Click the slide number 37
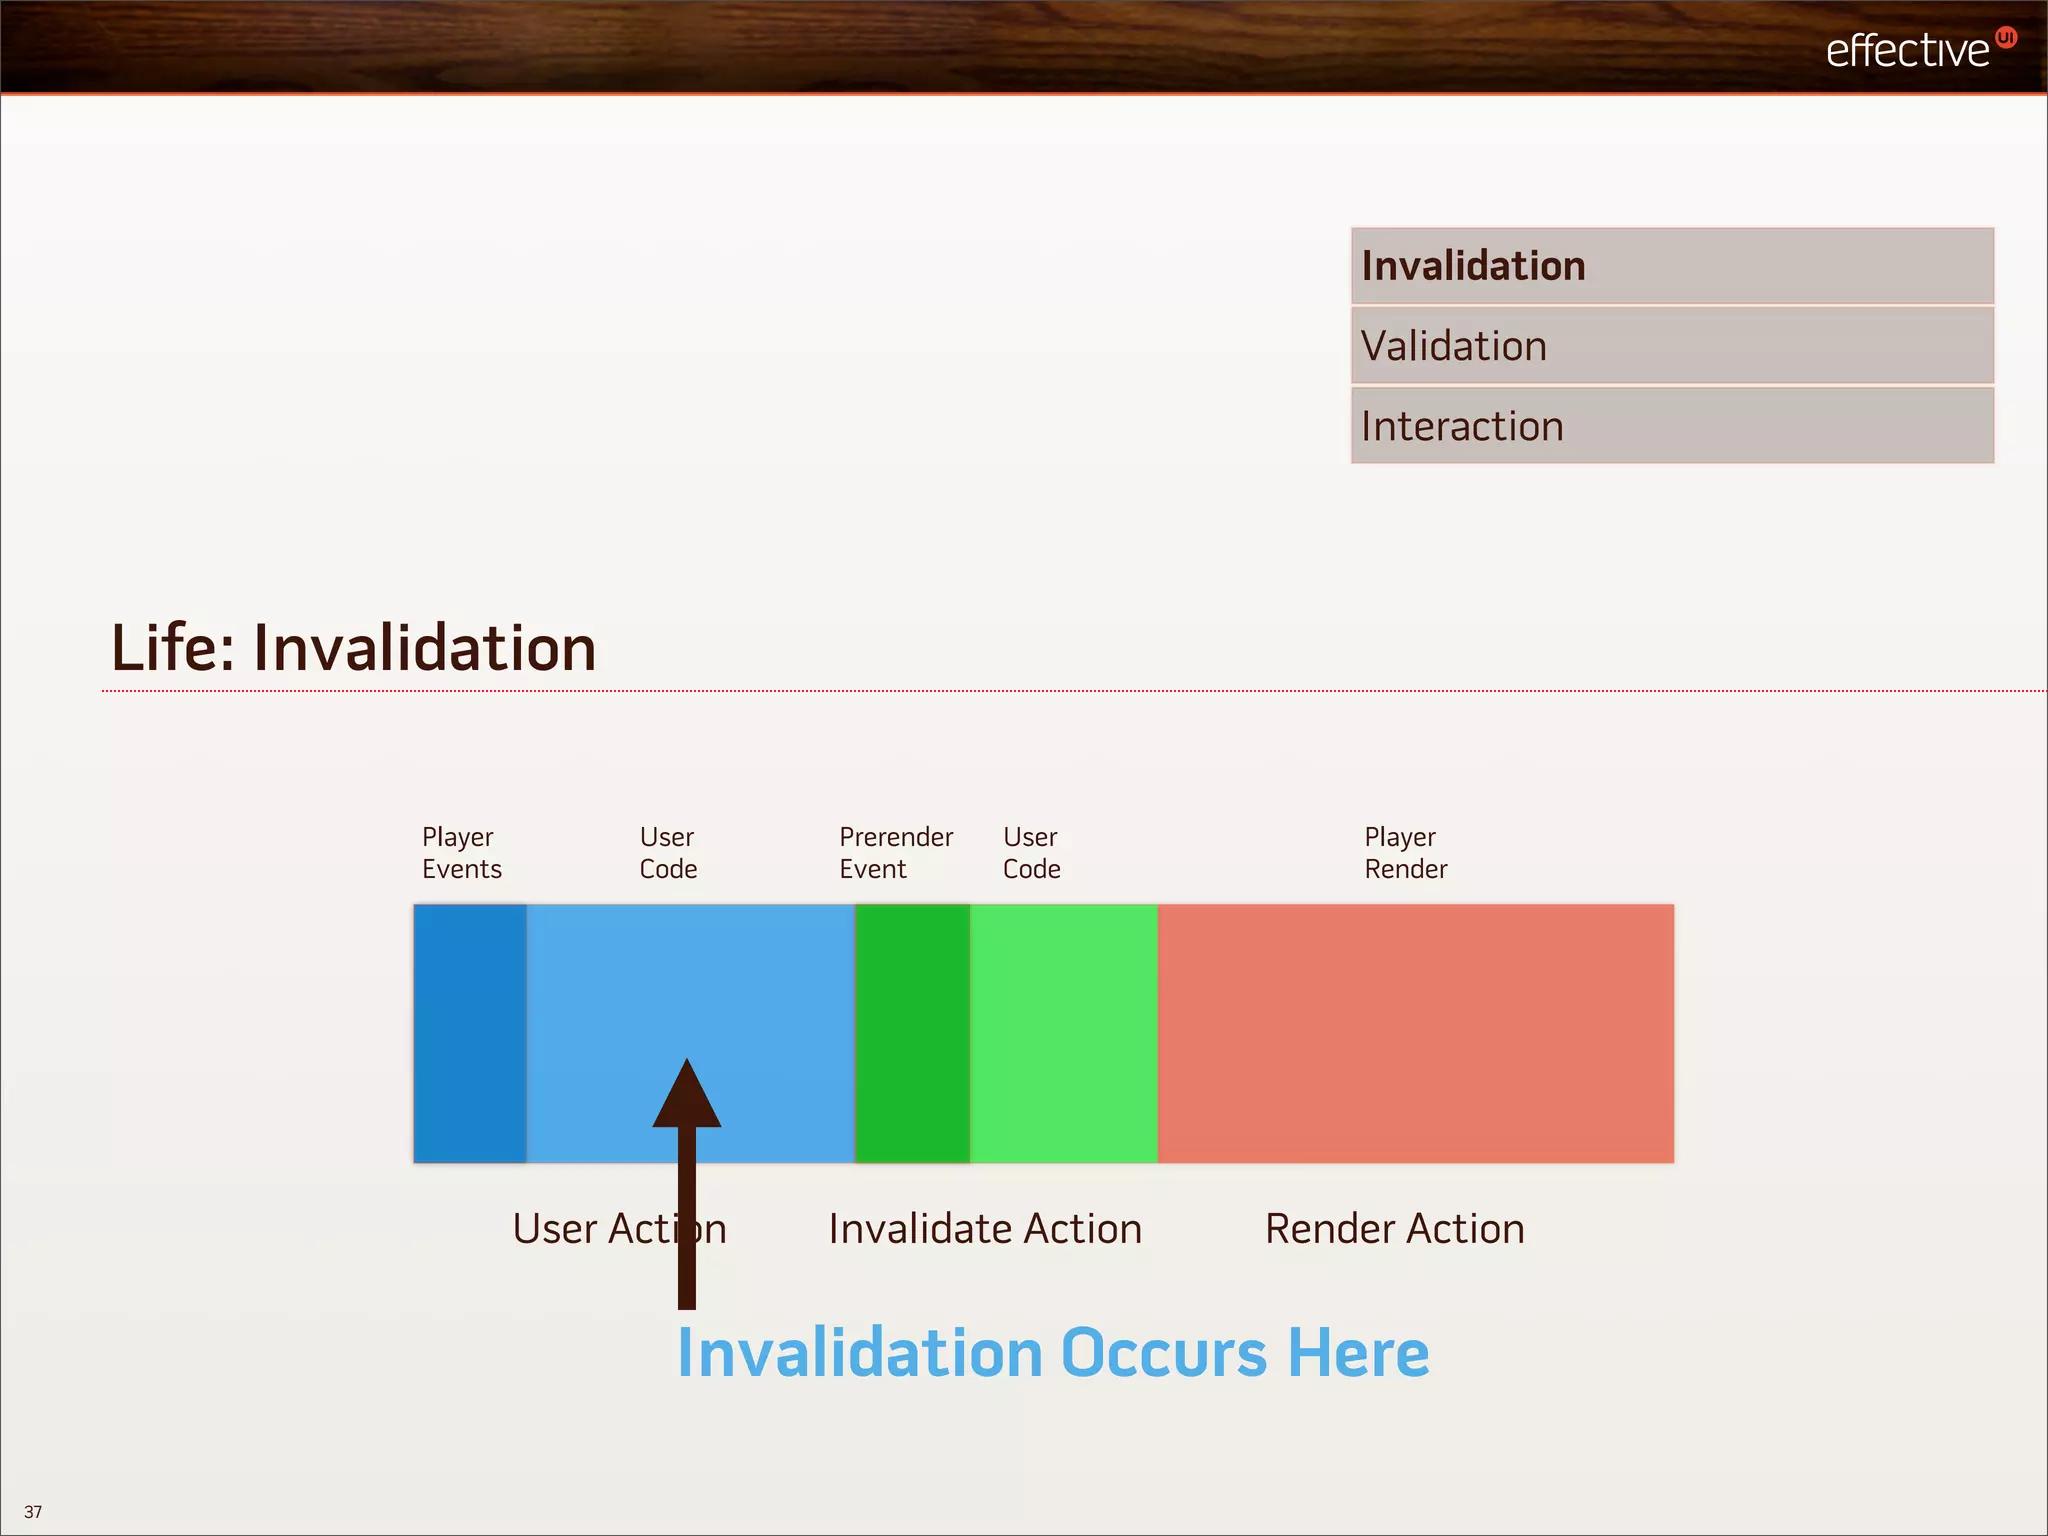Image resolution: width=2048 pixels, height=1536 pixels. pyautogui.click(x=33, y=1511)
